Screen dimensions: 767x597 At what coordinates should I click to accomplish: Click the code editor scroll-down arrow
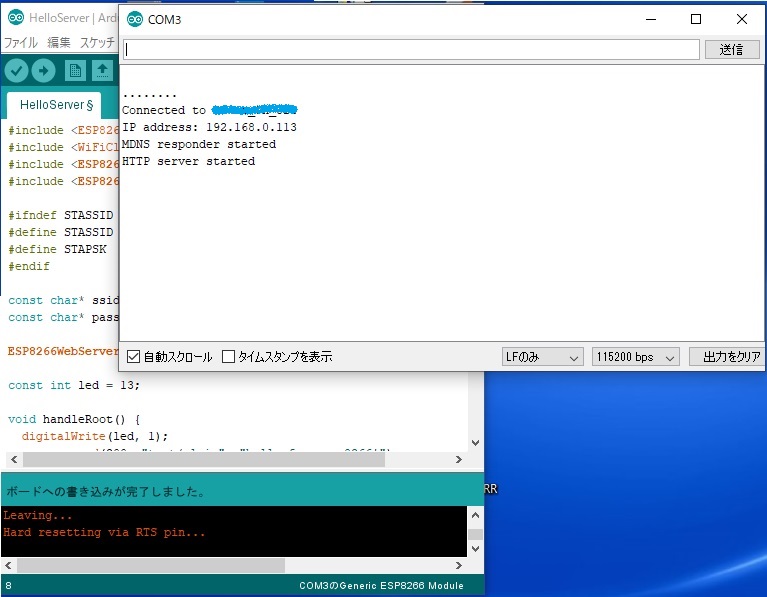(475, 443)
